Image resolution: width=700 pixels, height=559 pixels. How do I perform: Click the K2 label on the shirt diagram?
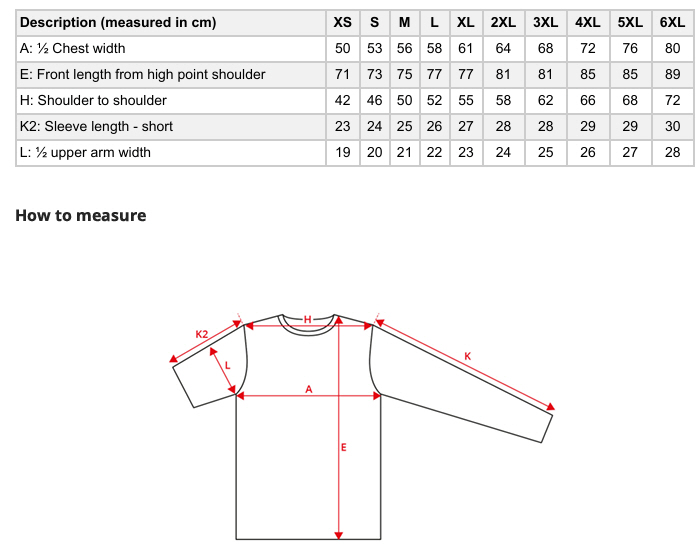click(x=201, y=334)
